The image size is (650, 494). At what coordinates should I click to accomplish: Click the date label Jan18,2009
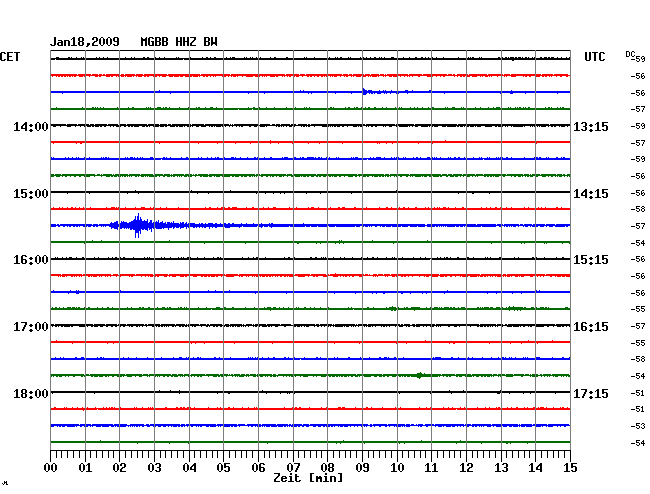[x=85, y=42]
